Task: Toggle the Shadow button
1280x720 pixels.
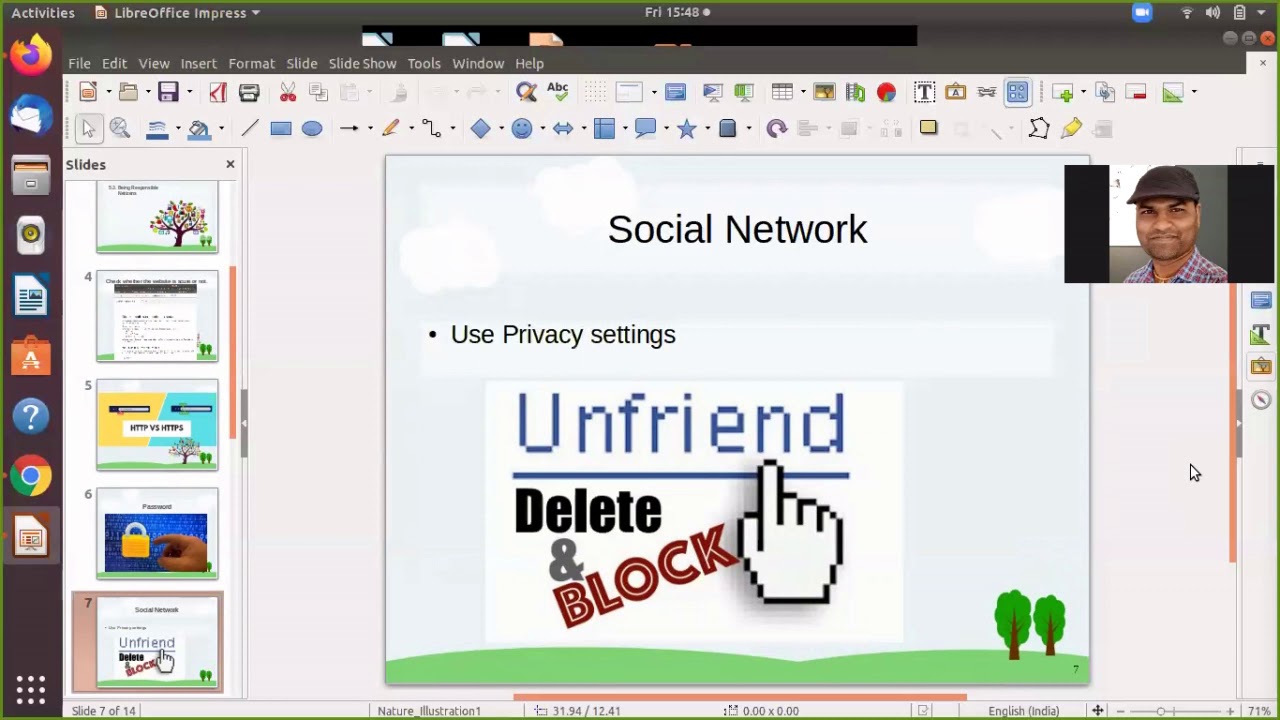Action: pyautogui.click(x=928, y=129)
